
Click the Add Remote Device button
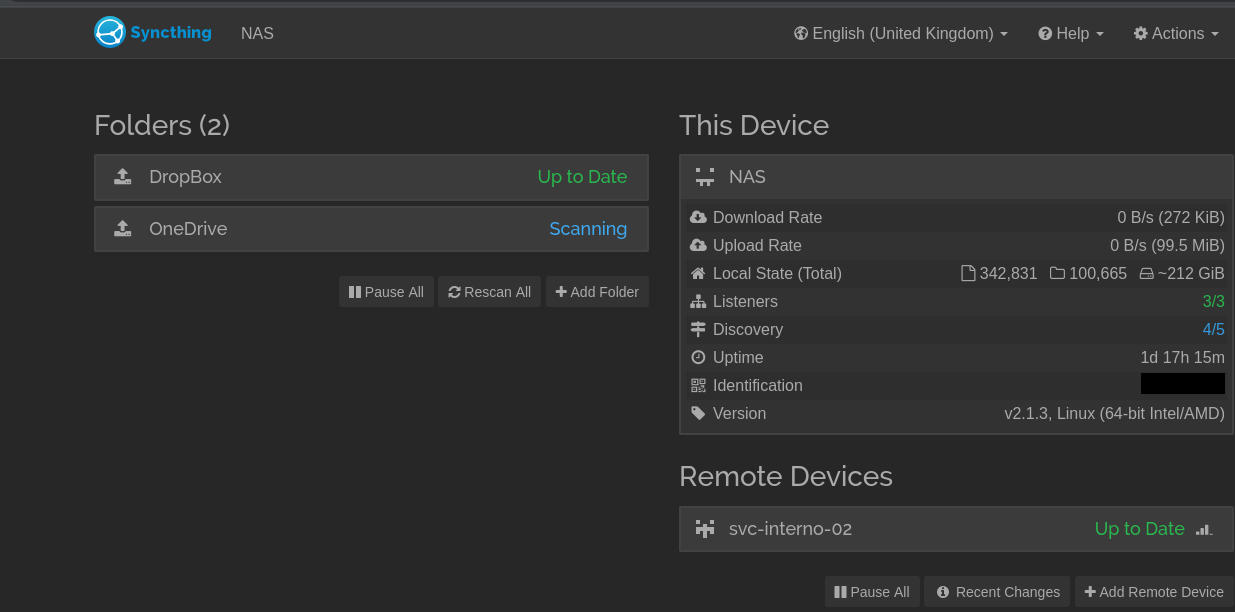coord(1154,592)
